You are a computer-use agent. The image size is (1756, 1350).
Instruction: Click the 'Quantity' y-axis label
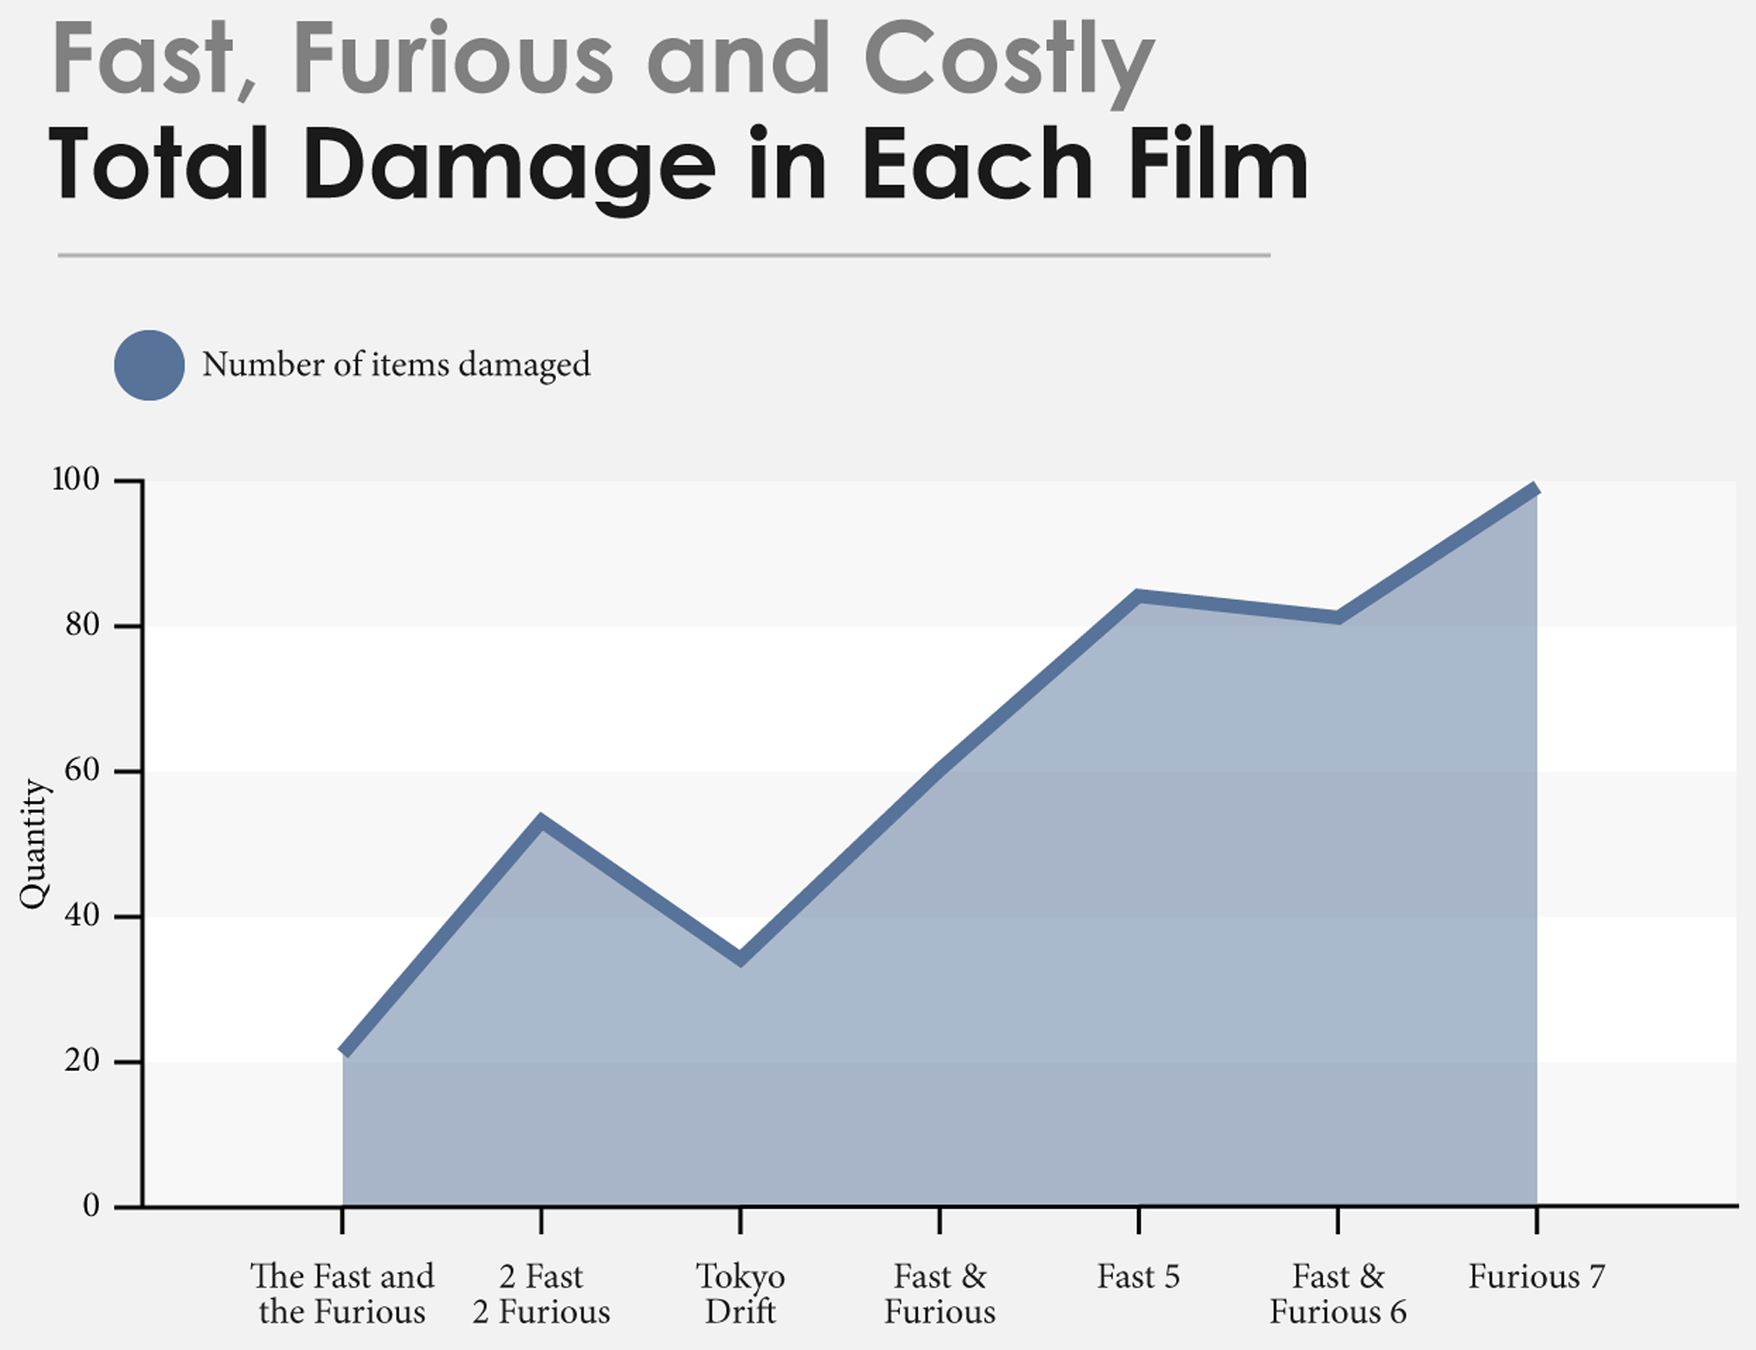[33, 844]
